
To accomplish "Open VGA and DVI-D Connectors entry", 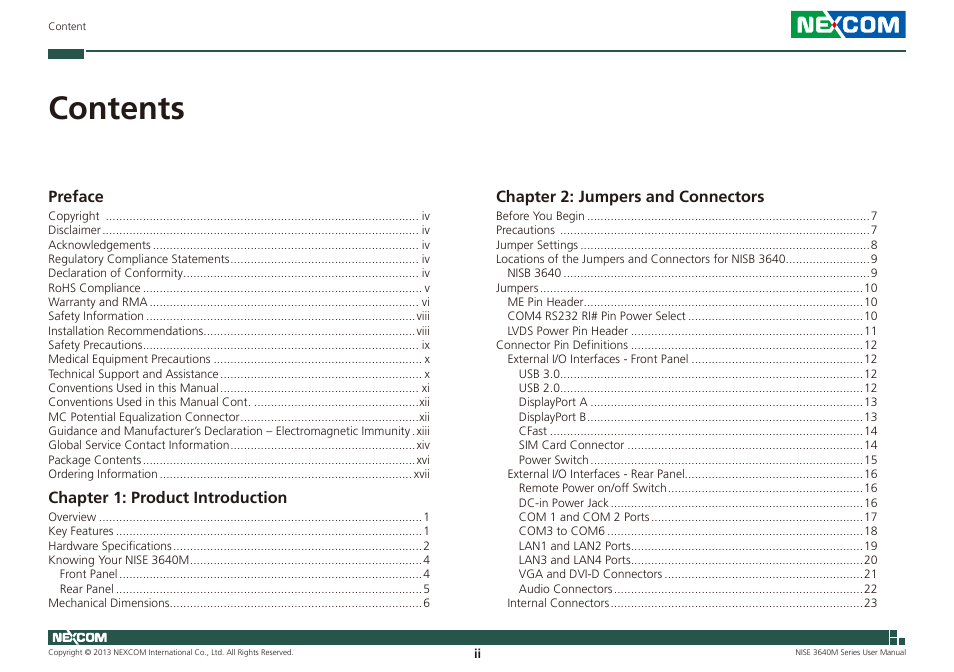I will pyautogui.click(x=698, y=574).
